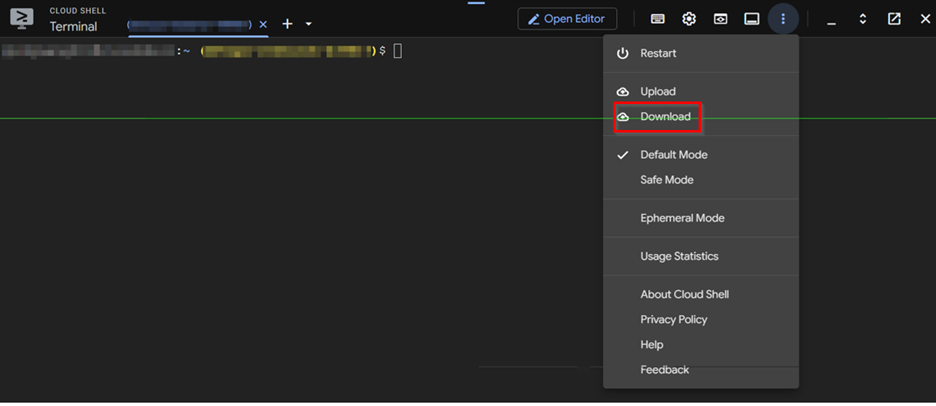Enable Ephemeral Mode
This screenshot has height=406, width=936.
click(x=682, y=218)
